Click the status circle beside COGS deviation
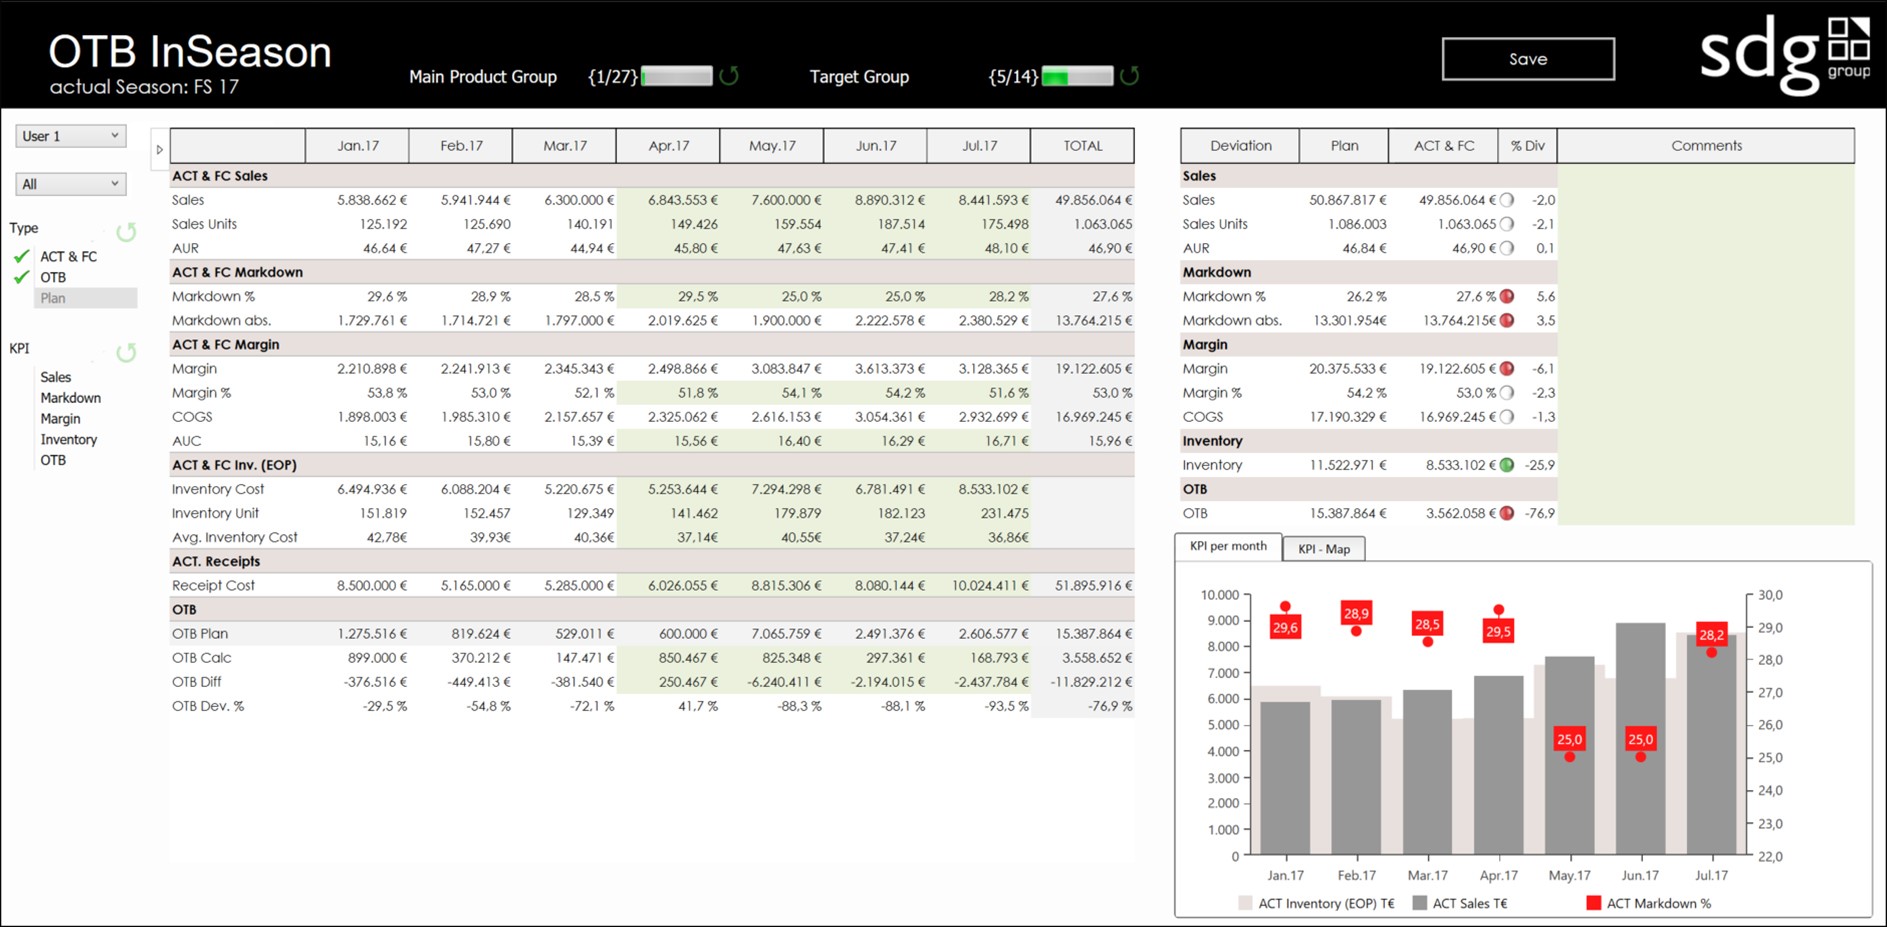This screenshot has height=927, width=1887. pyautogui.click(x=1507, y=416)
